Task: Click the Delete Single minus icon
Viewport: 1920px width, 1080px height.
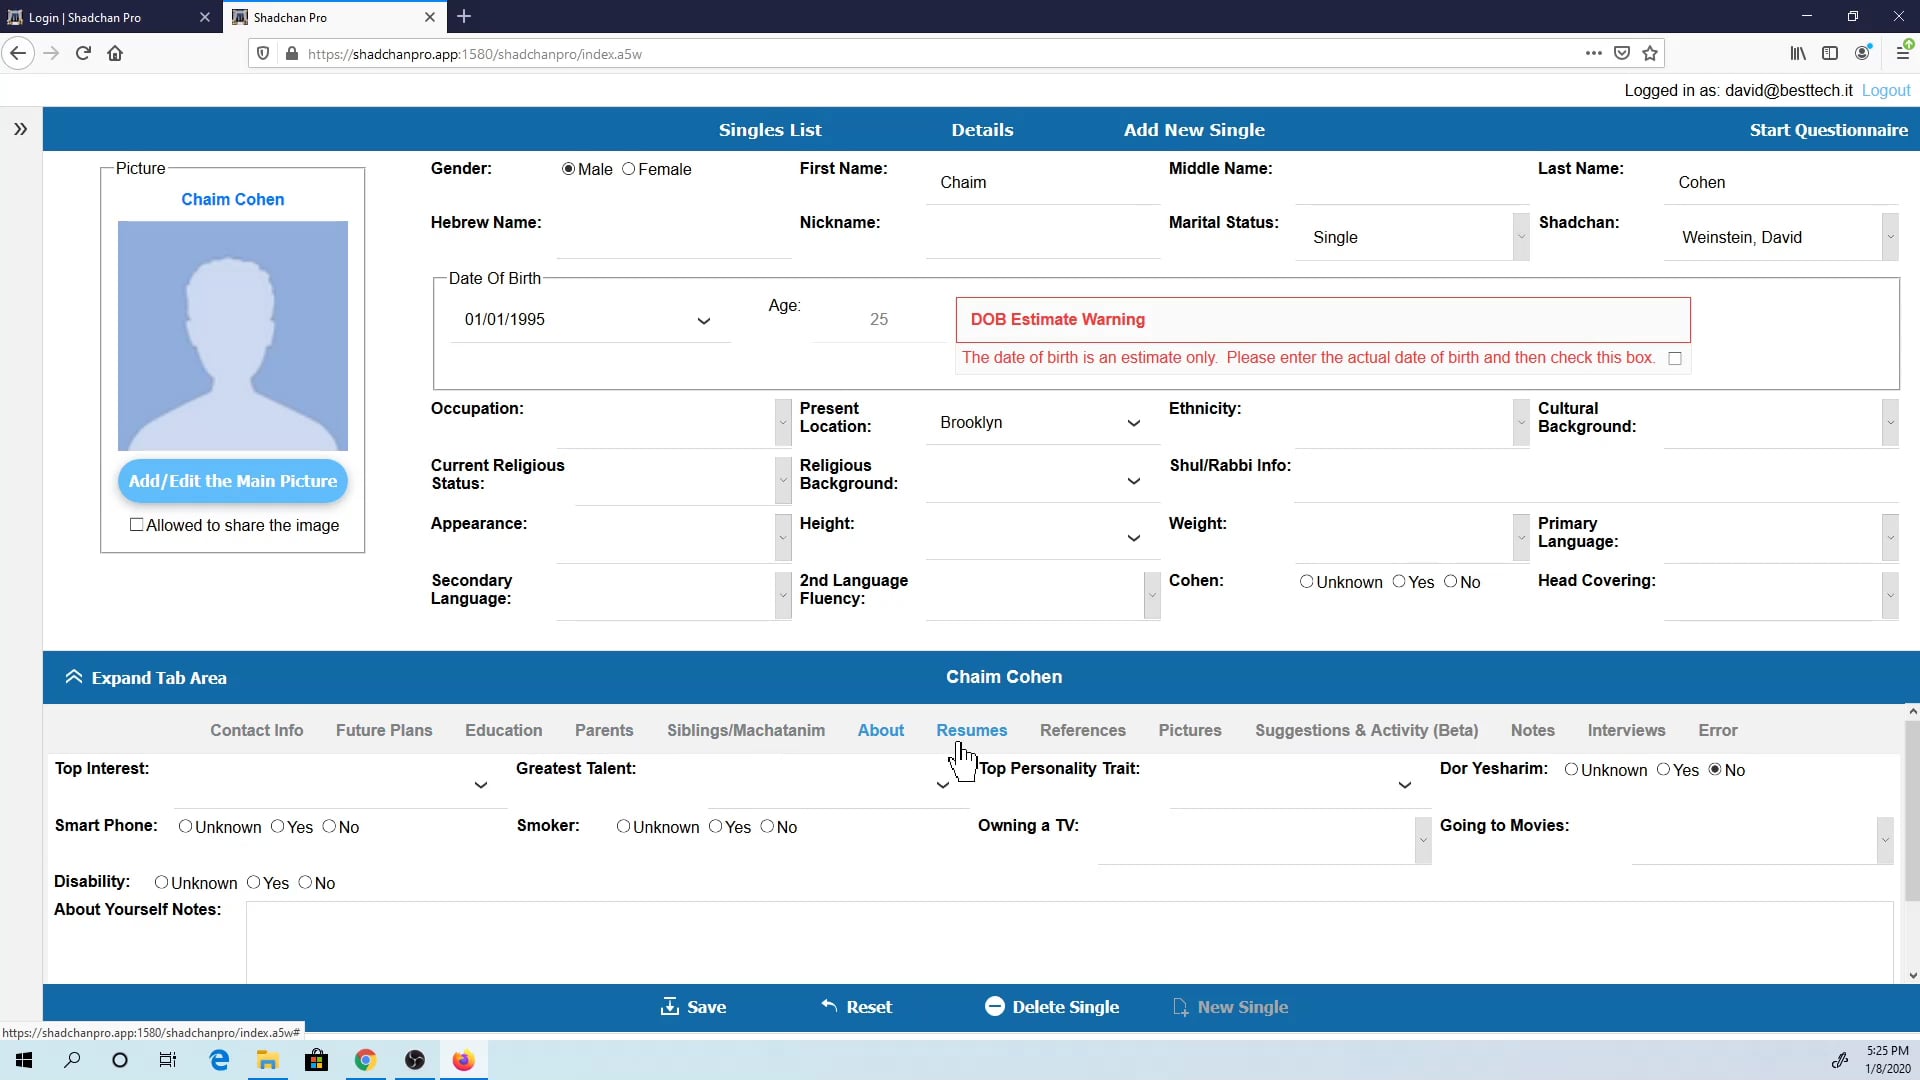Action: pos(994,1006)
